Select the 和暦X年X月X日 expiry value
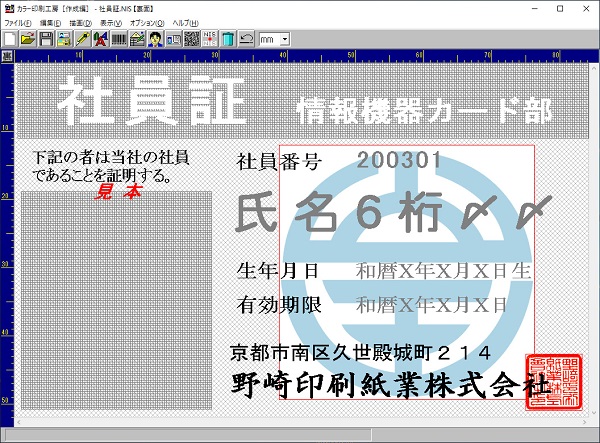Screen dimensions: 600x443 coord(431,305)
